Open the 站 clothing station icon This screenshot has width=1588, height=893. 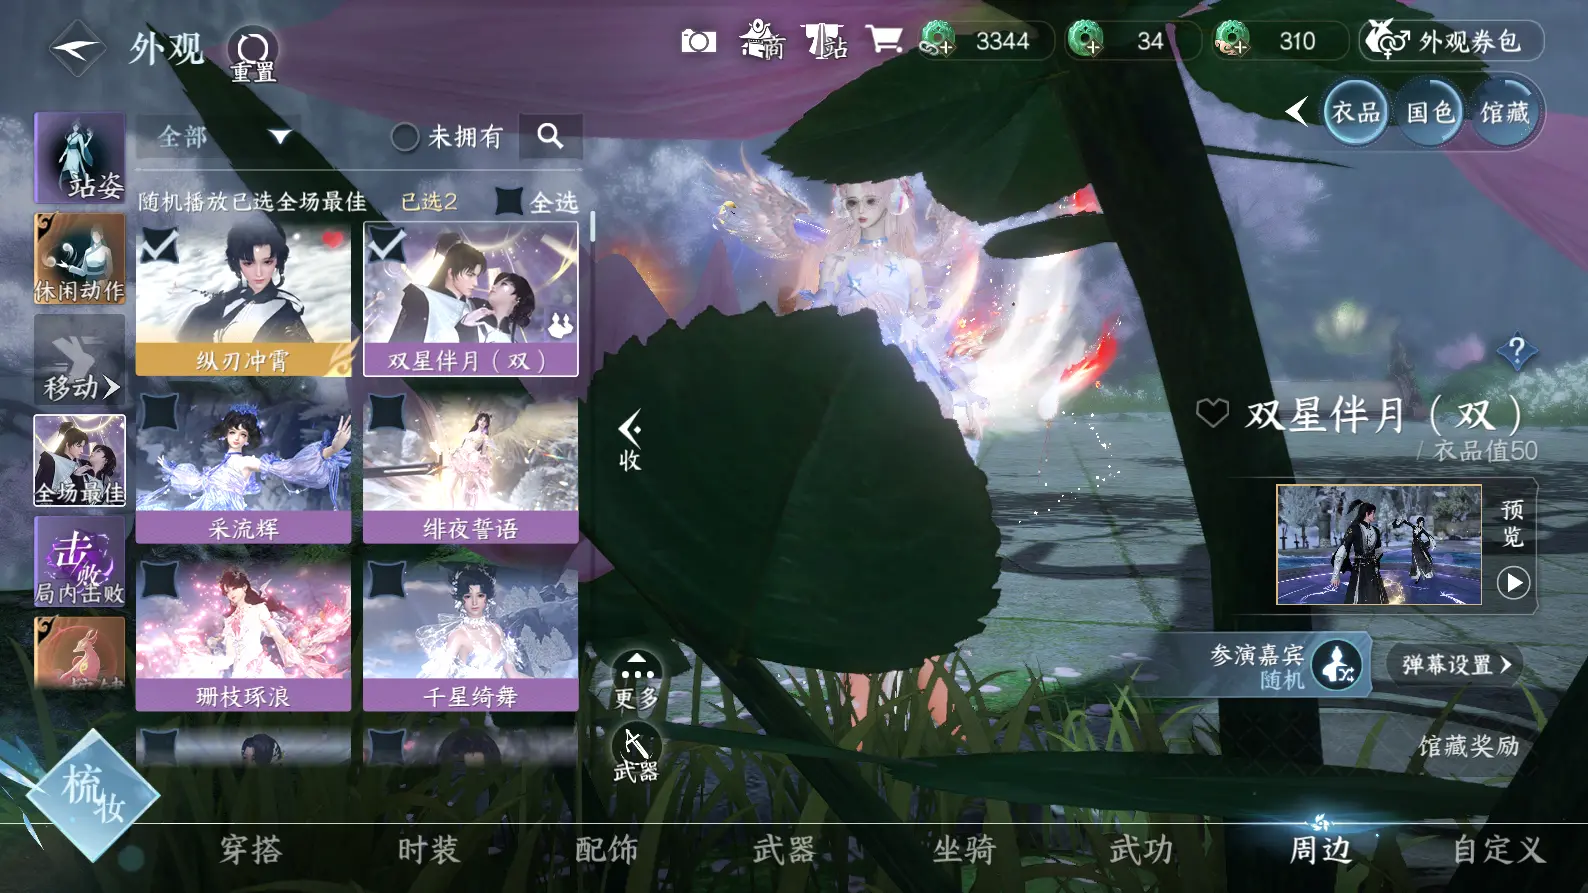(x=825, y=41)
